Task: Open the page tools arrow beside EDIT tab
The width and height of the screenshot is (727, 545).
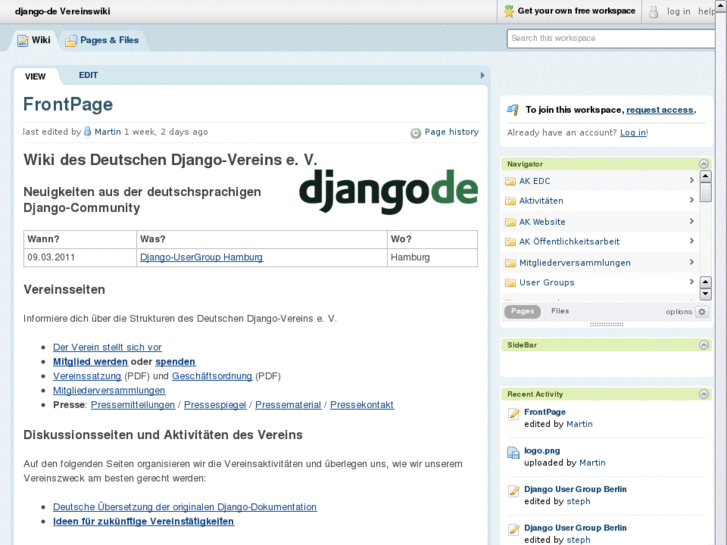Action: pyautogui.click(x=482, y=75)
